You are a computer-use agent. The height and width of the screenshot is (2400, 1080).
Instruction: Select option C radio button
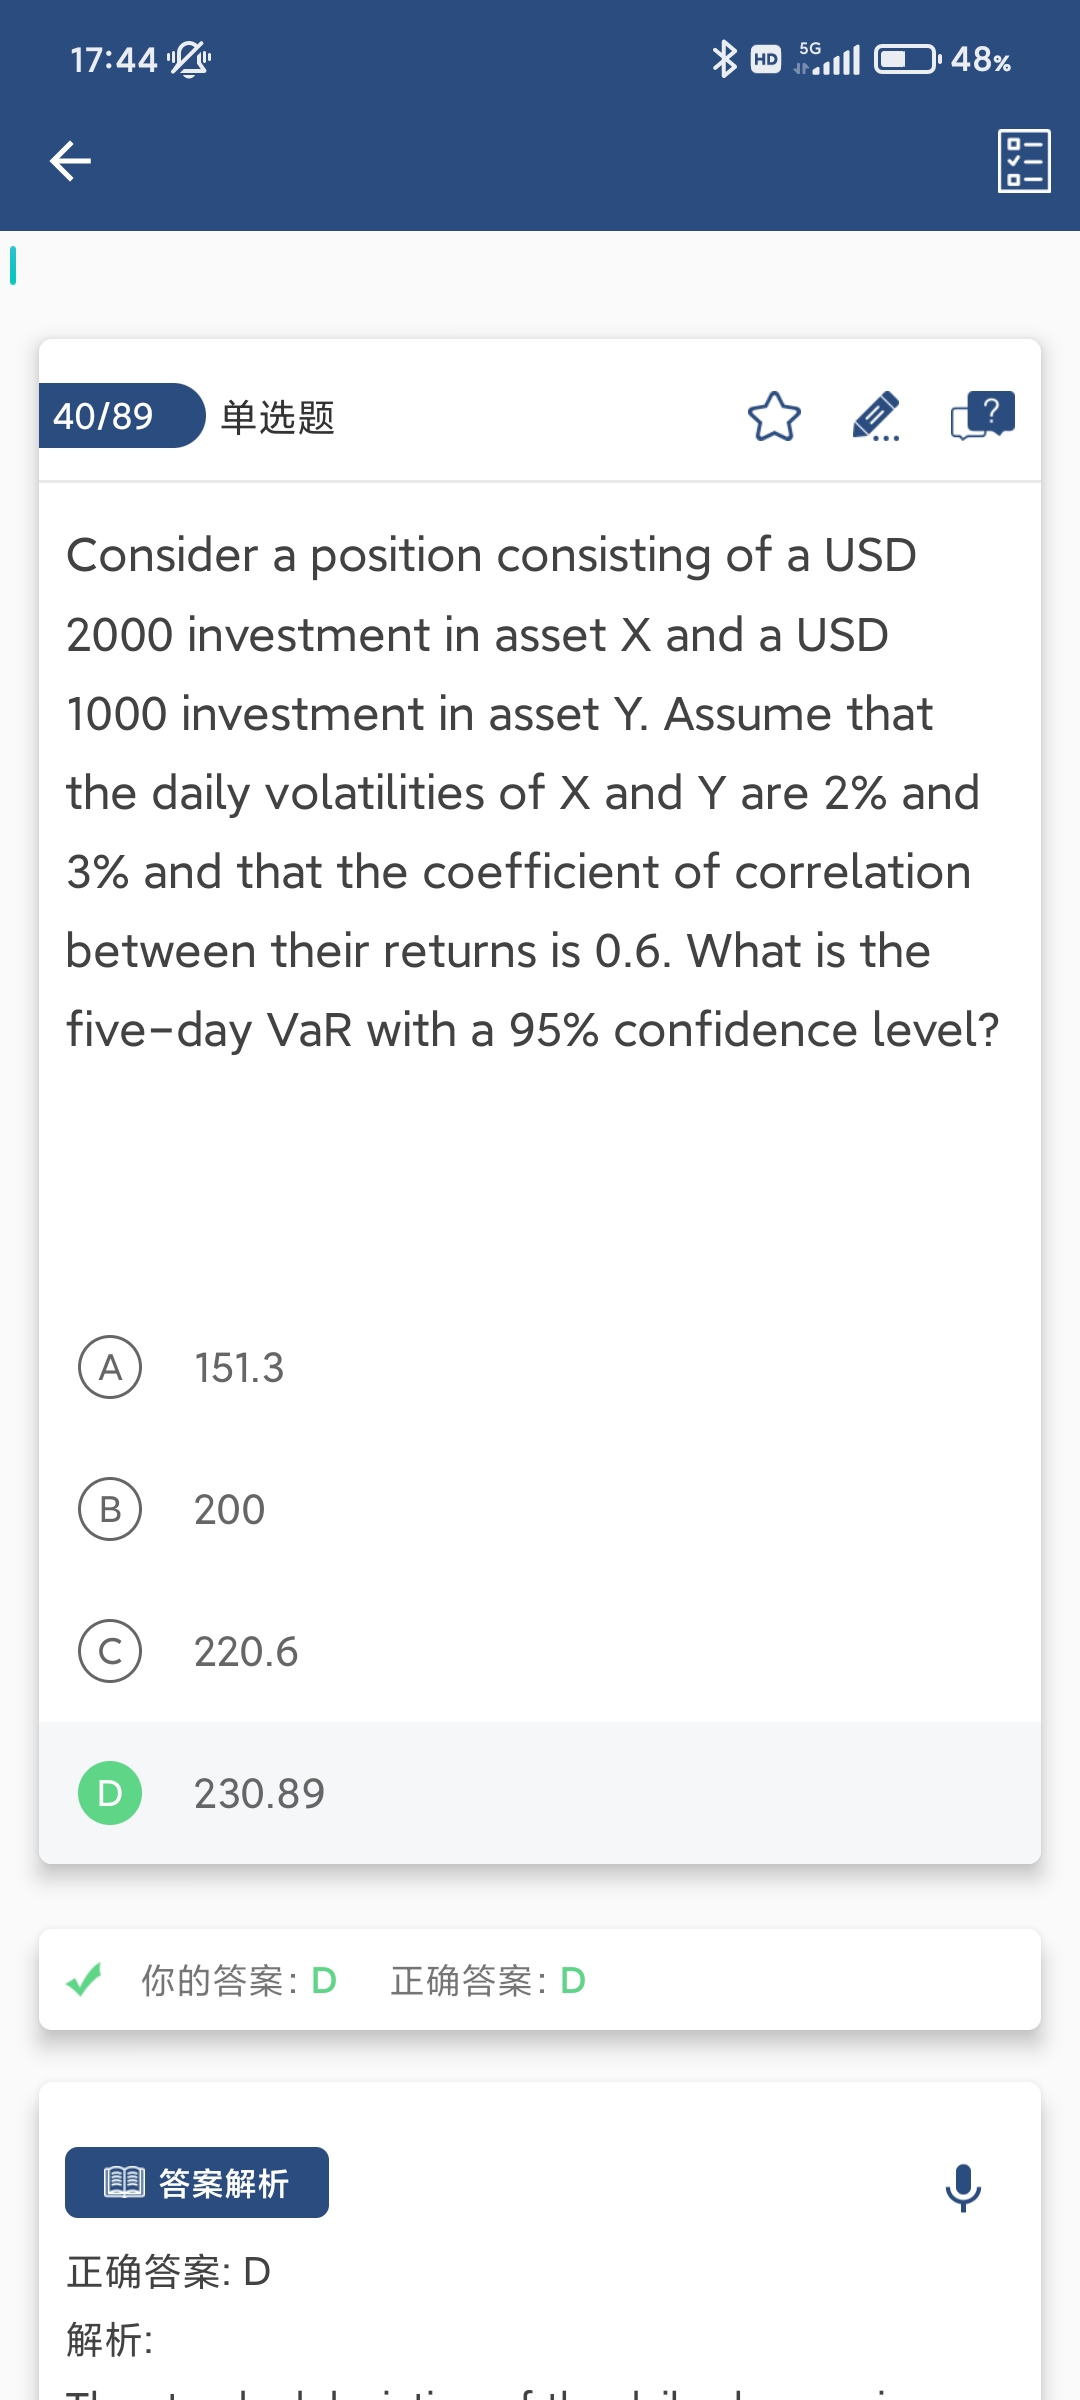[110, 1651]
